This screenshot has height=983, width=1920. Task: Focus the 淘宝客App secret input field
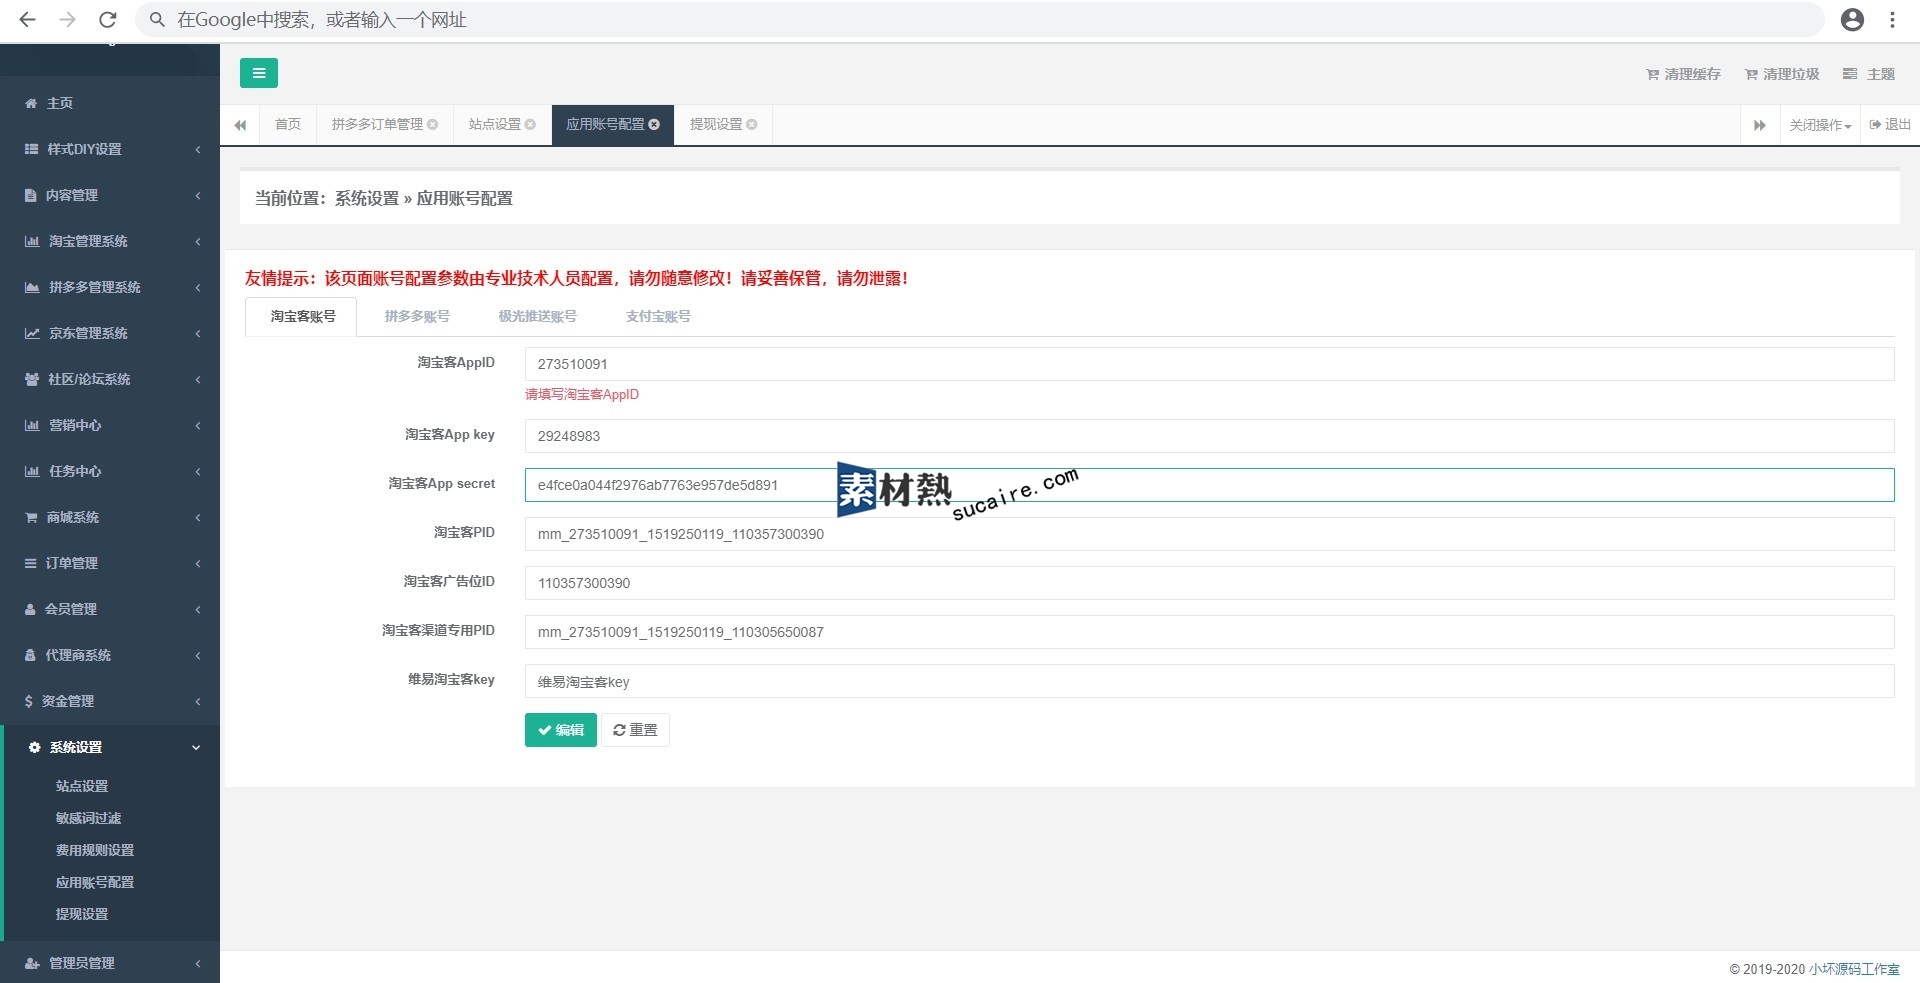[x=1209, y=485]
